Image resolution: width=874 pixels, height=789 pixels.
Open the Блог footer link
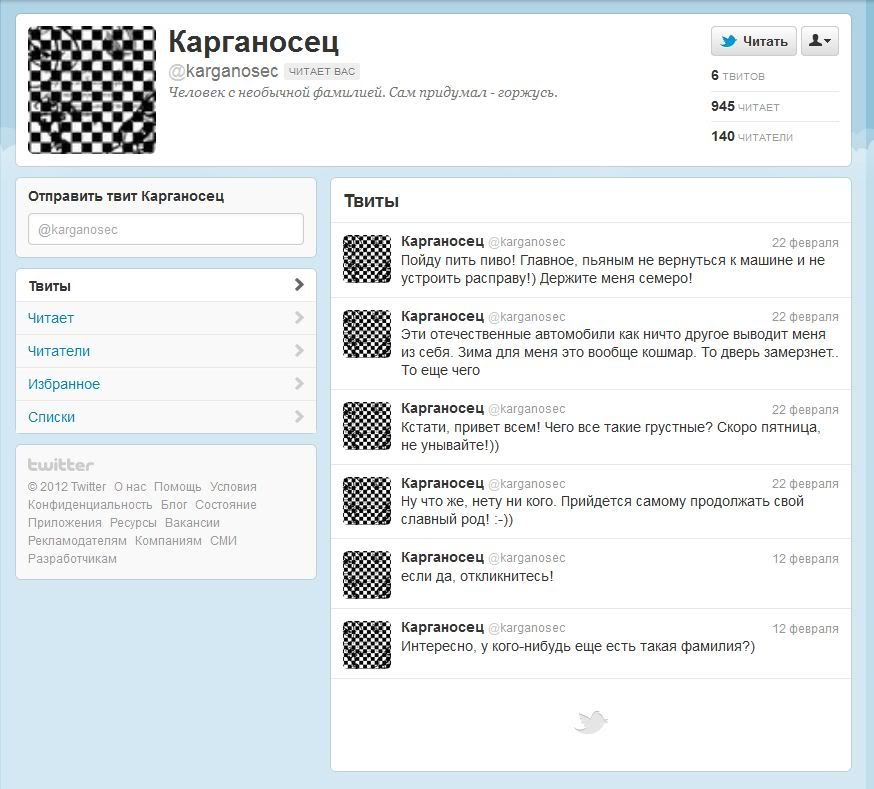(174, 505)
